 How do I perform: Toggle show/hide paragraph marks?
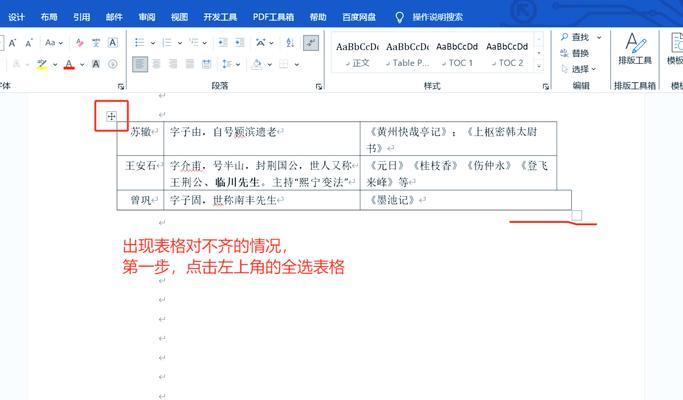(311, 43)
